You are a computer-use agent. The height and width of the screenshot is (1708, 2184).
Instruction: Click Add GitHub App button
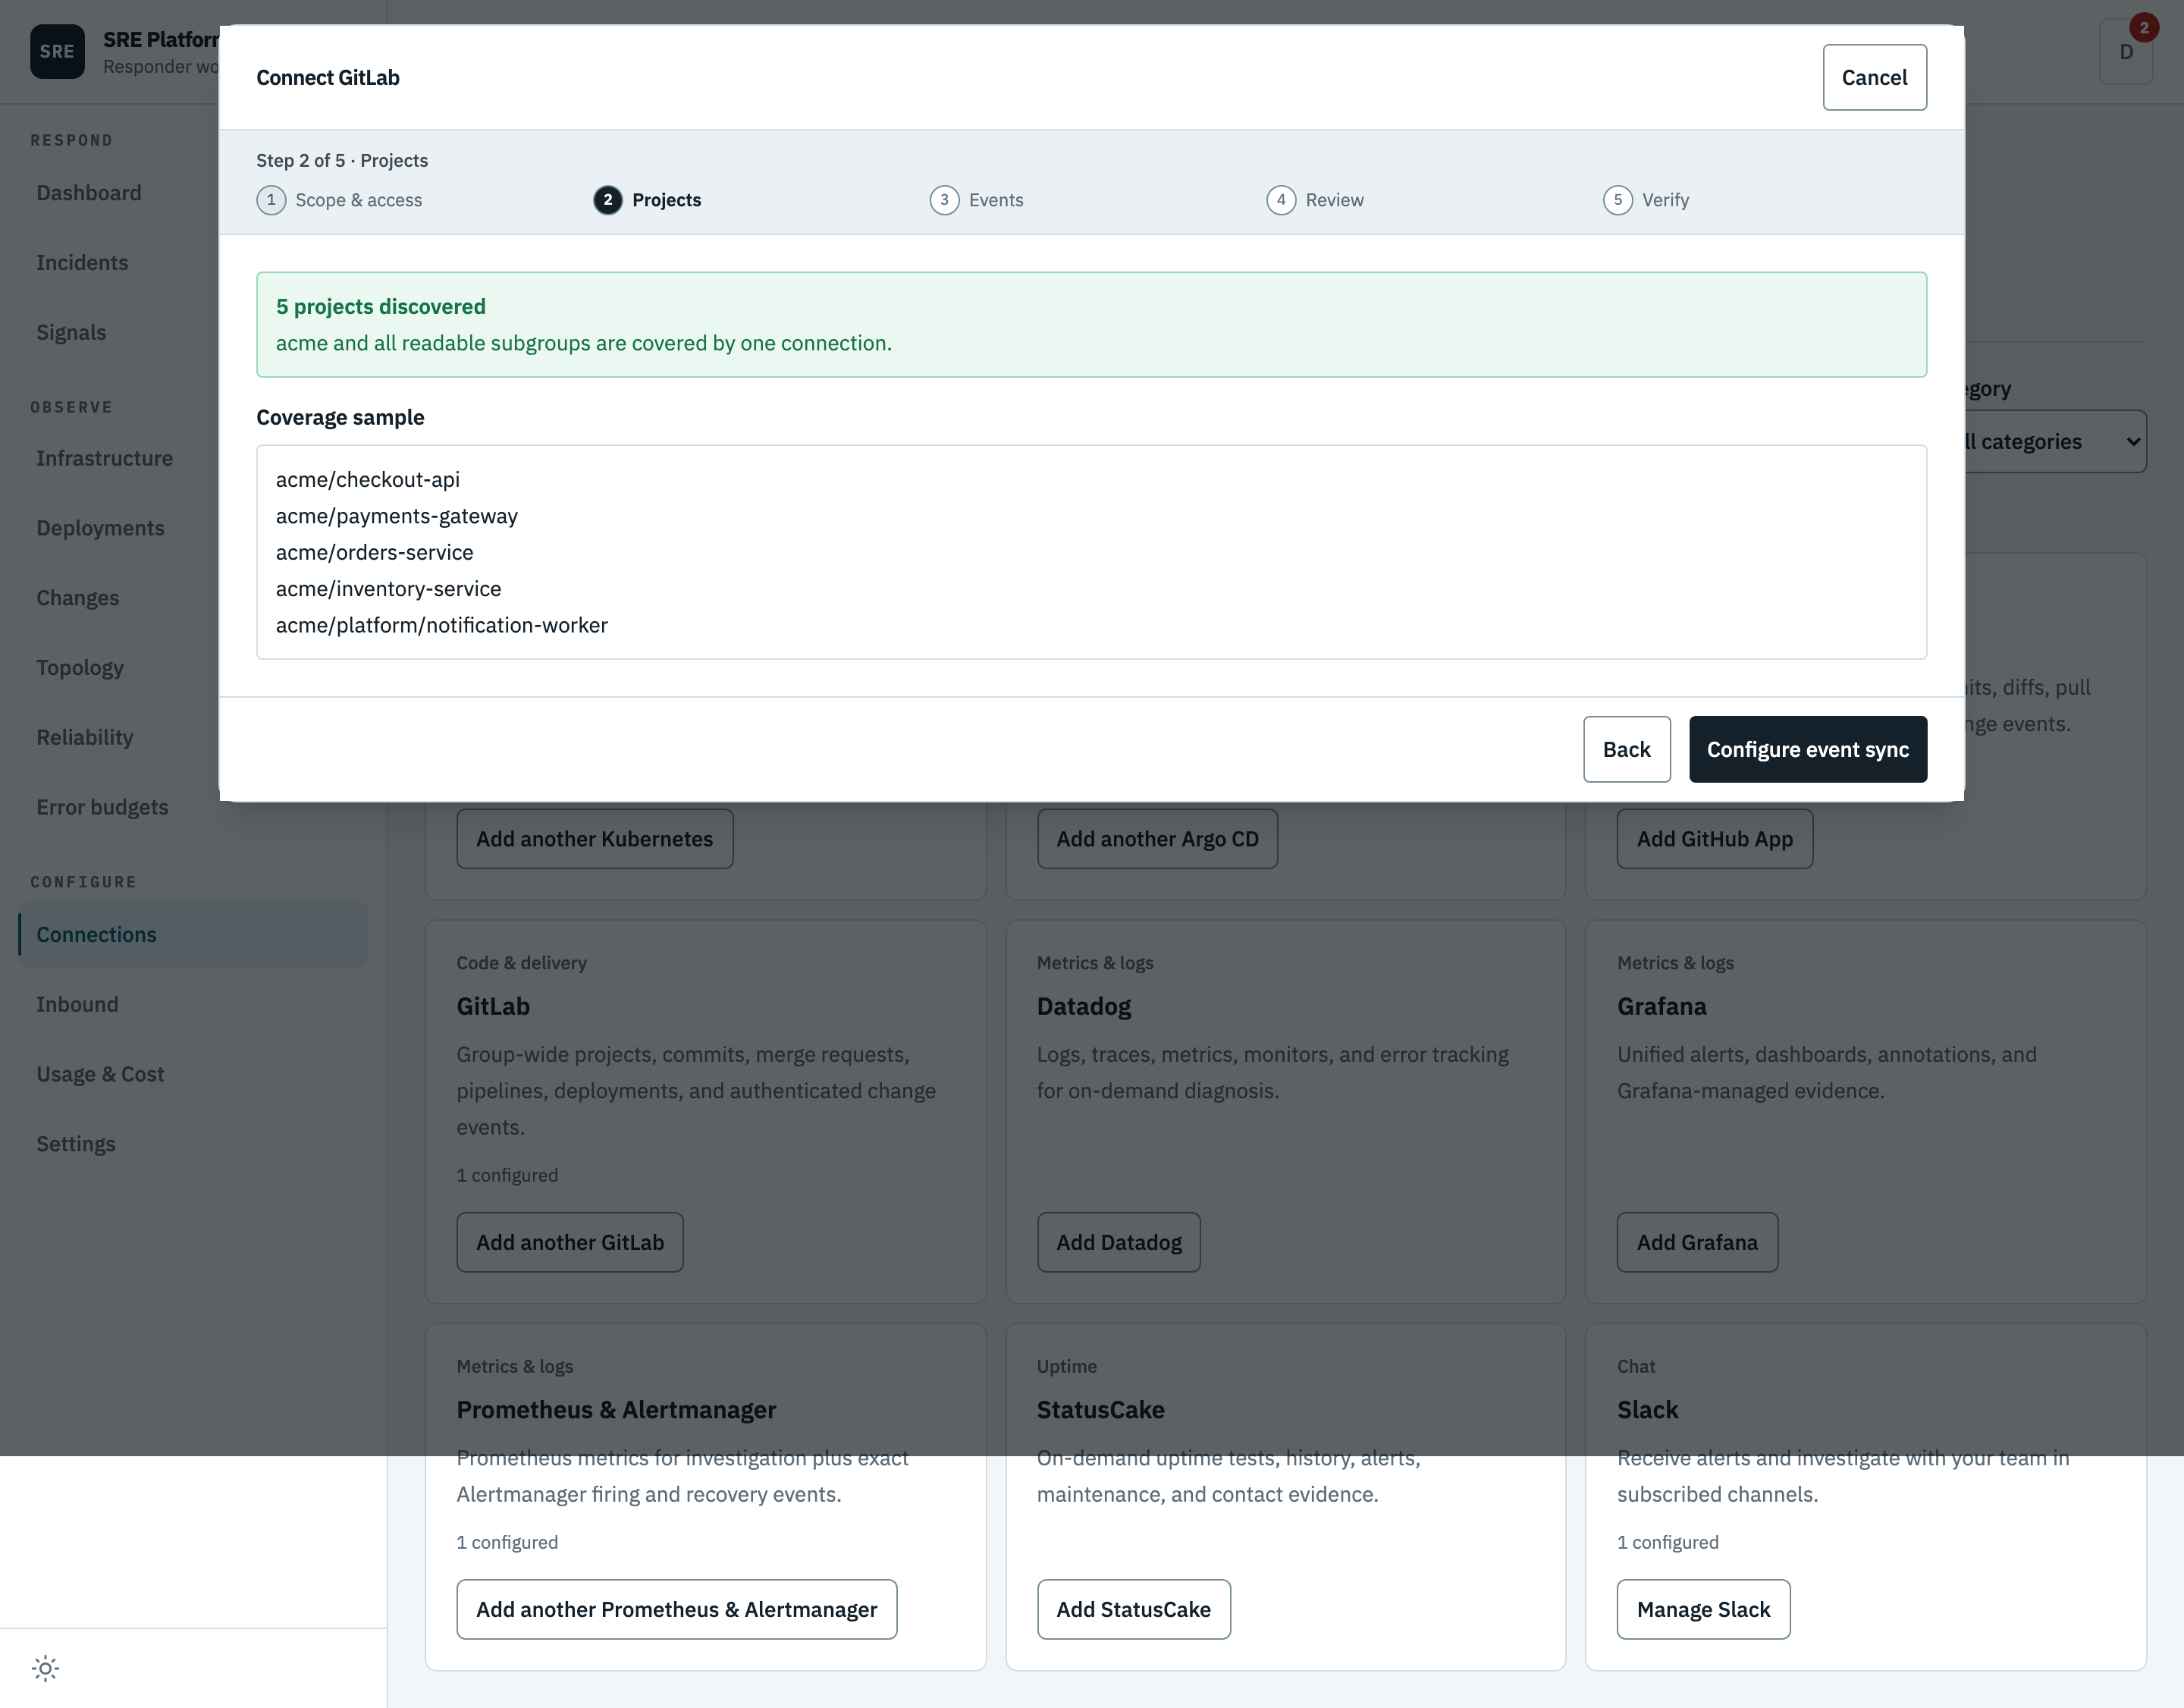1714,839
